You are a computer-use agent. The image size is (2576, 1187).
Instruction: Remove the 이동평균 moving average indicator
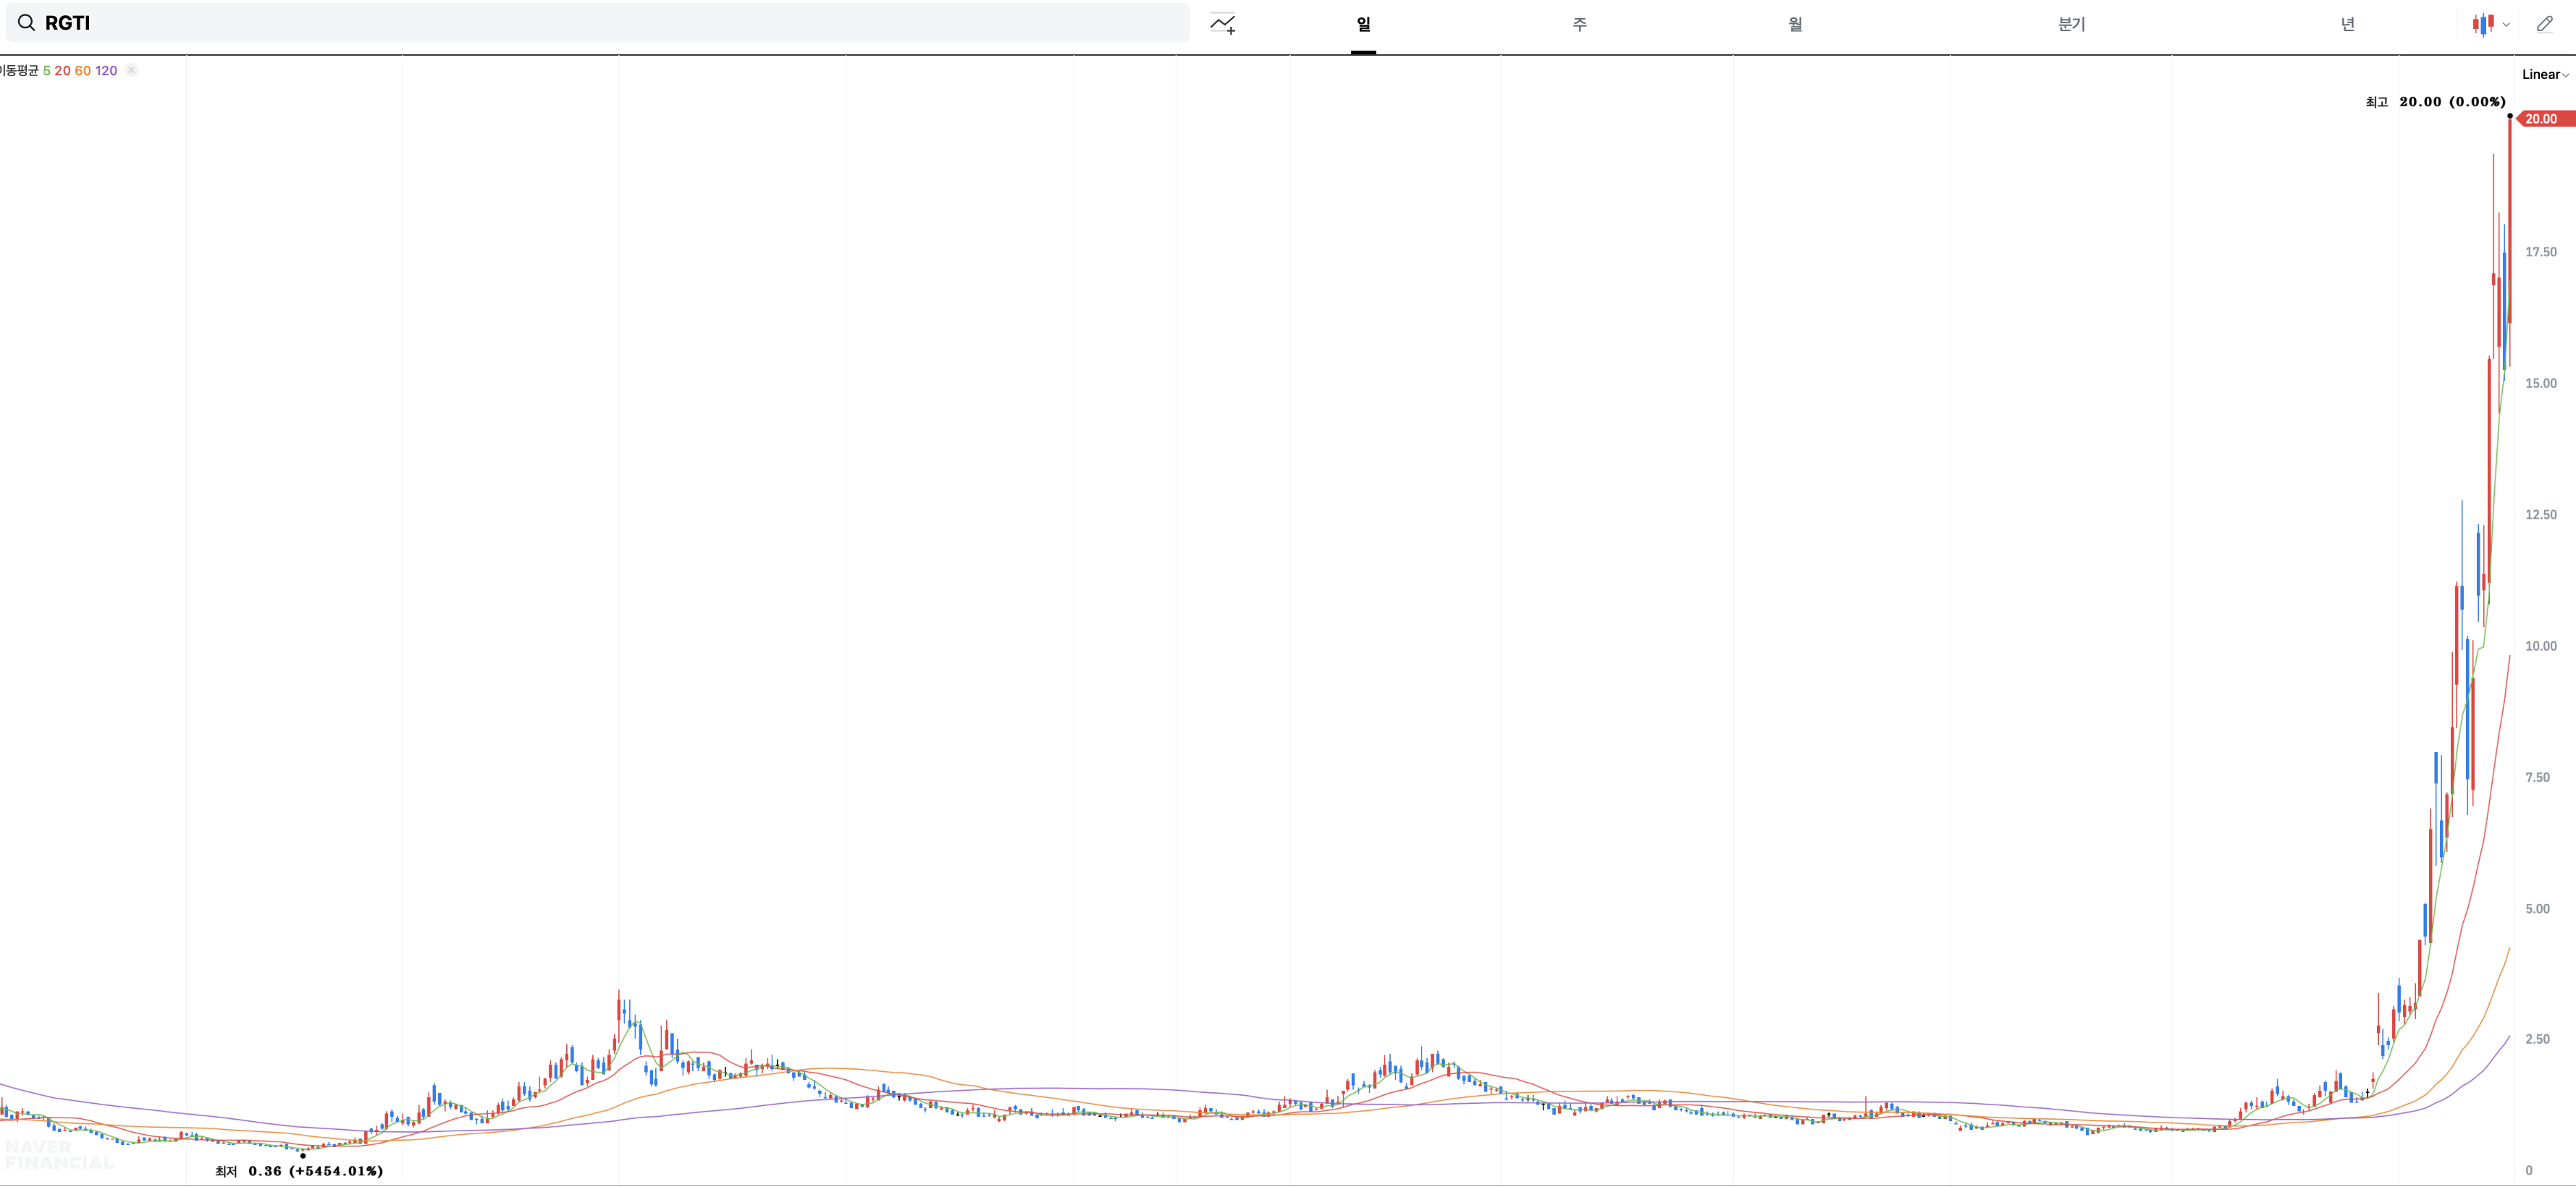(131, 70)
